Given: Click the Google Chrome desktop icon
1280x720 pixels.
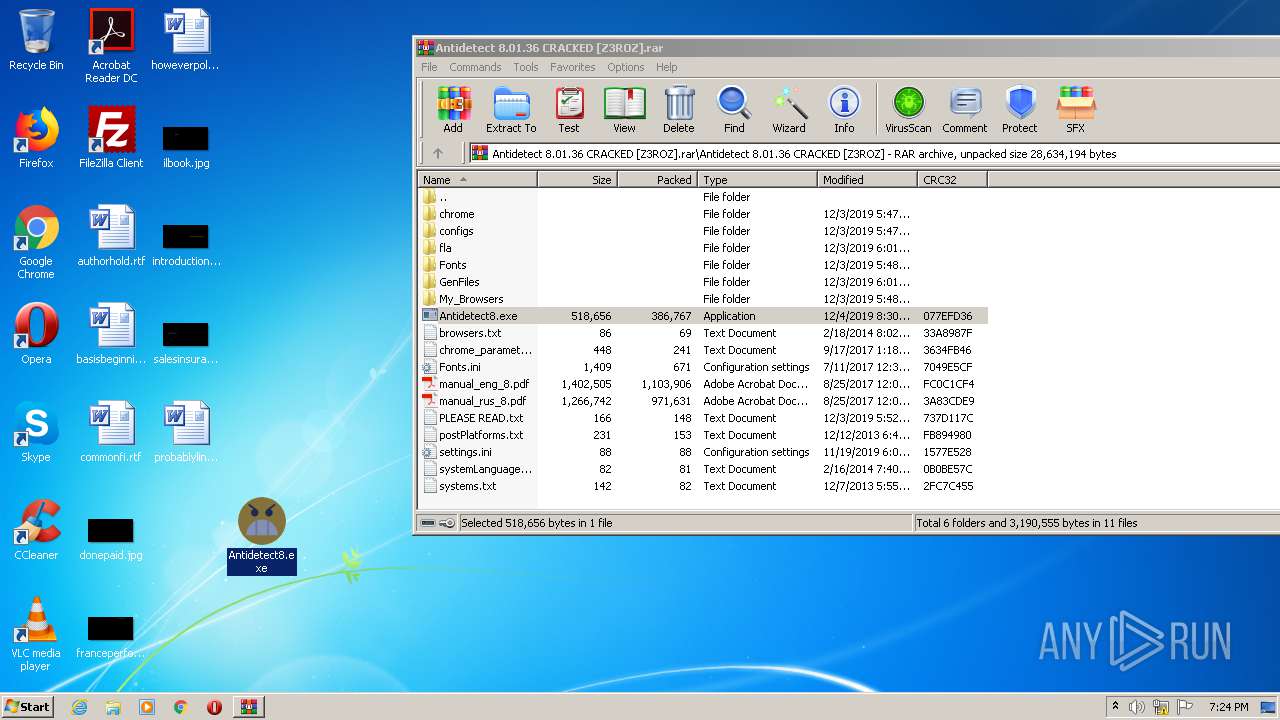Looking at the screenshot, I should 36,242.
